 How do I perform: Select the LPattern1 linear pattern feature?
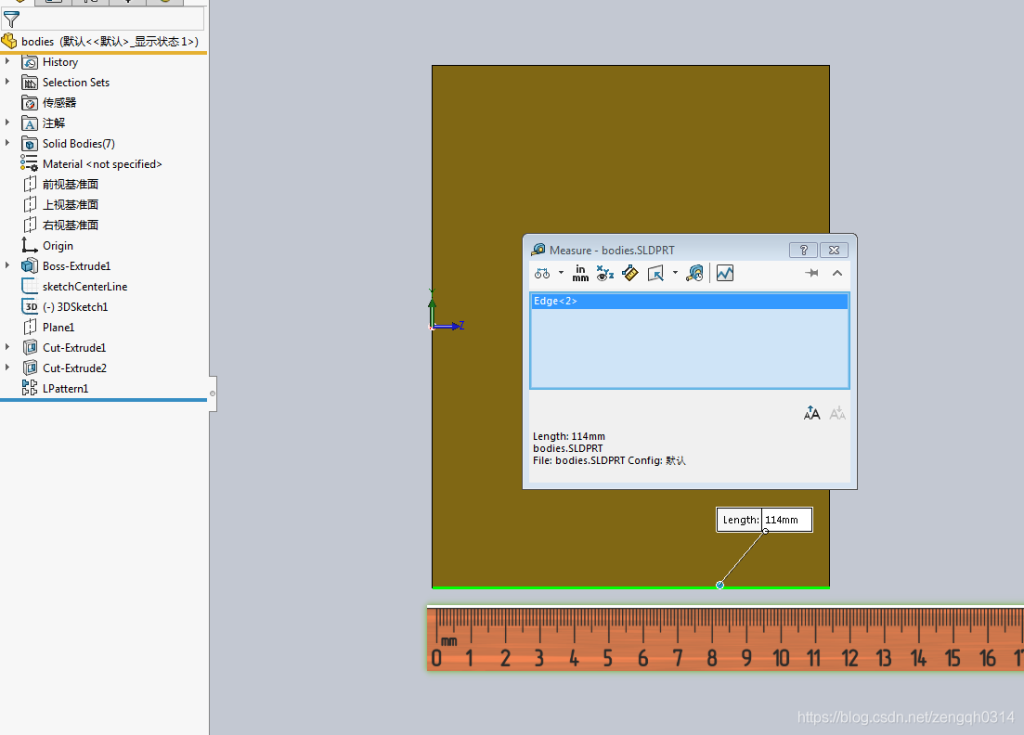point(55,388)
